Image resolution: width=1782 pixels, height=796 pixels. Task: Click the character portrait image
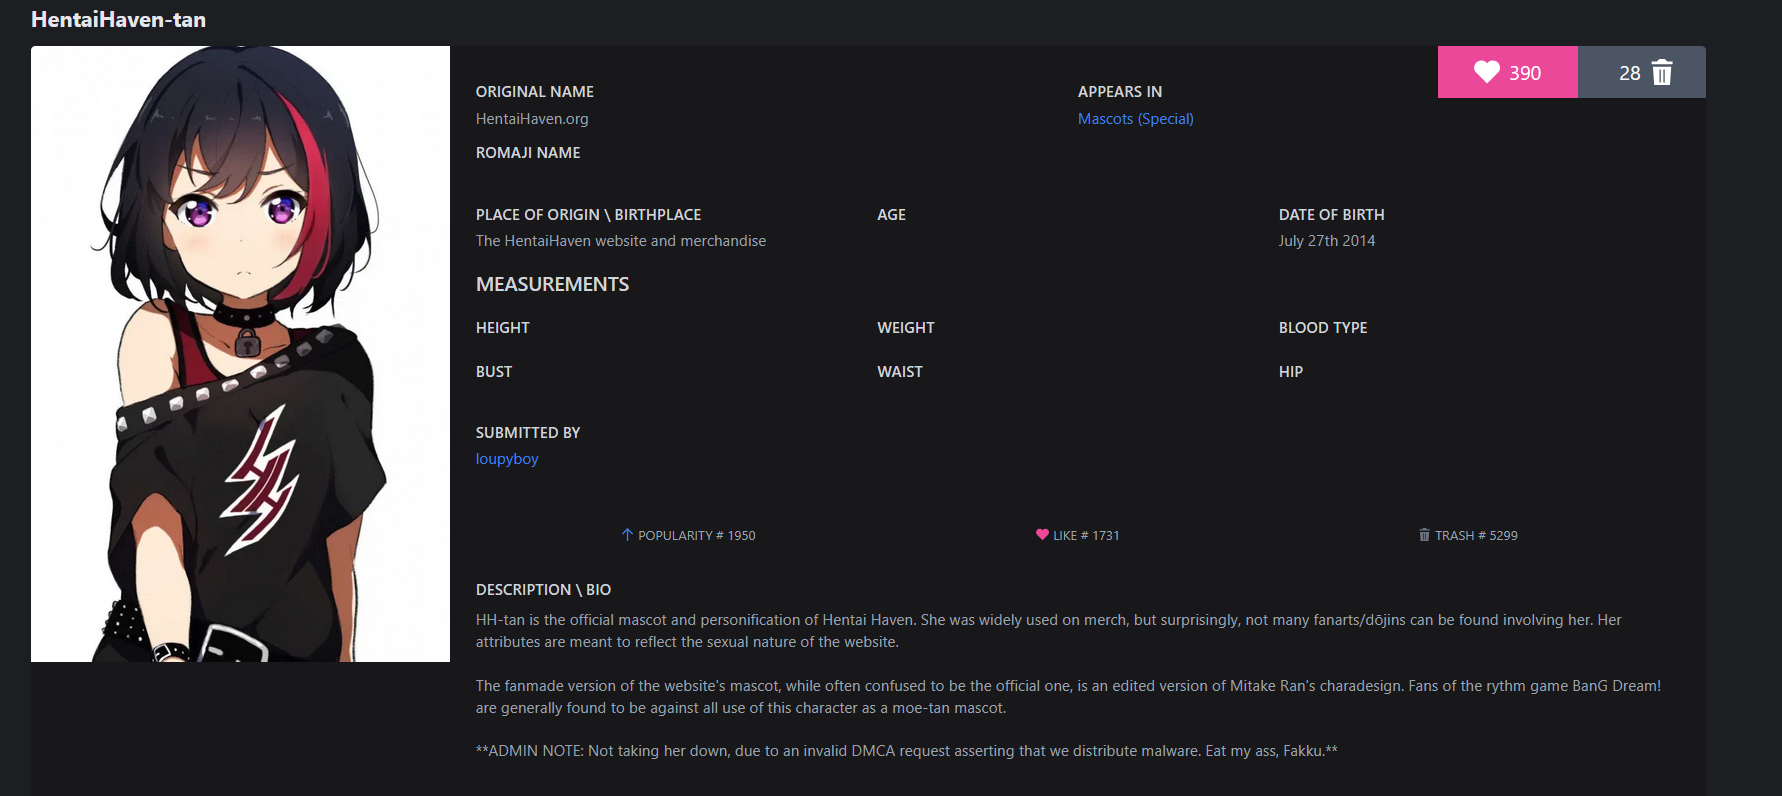tap(240, 354)
